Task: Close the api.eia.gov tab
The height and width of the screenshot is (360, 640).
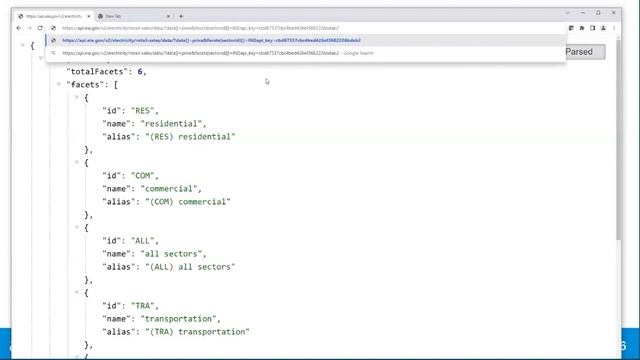Action: [89, 16]
